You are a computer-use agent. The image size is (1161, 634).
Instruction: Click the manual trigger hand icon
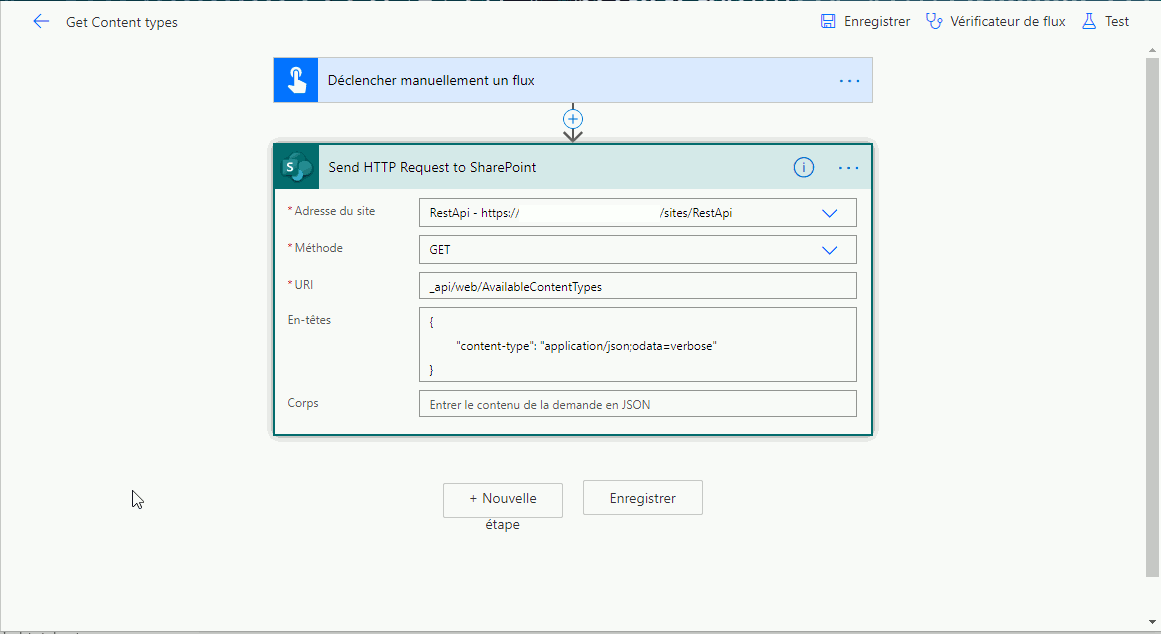[296, 80]
